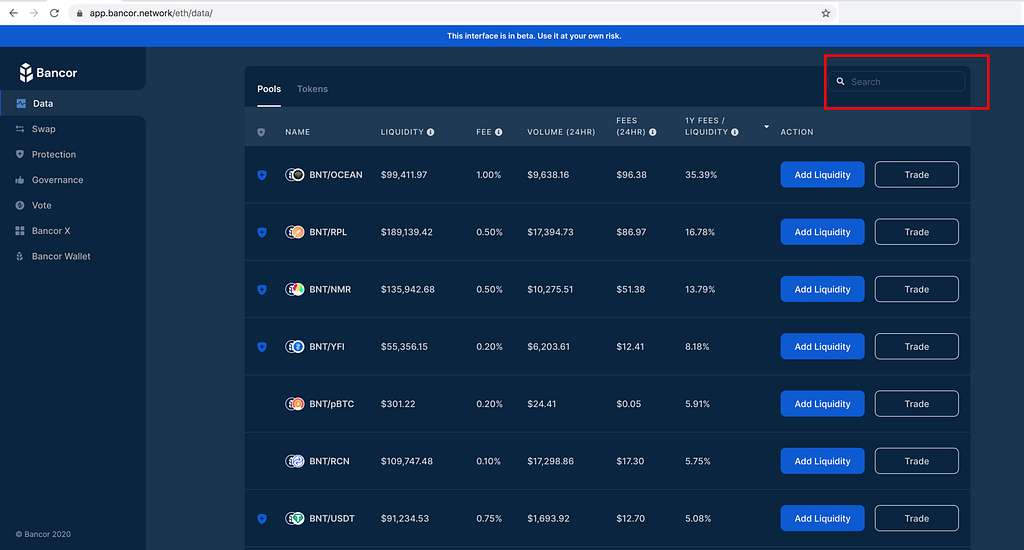
Task: Click the site padlock icon
Action: 80,13
